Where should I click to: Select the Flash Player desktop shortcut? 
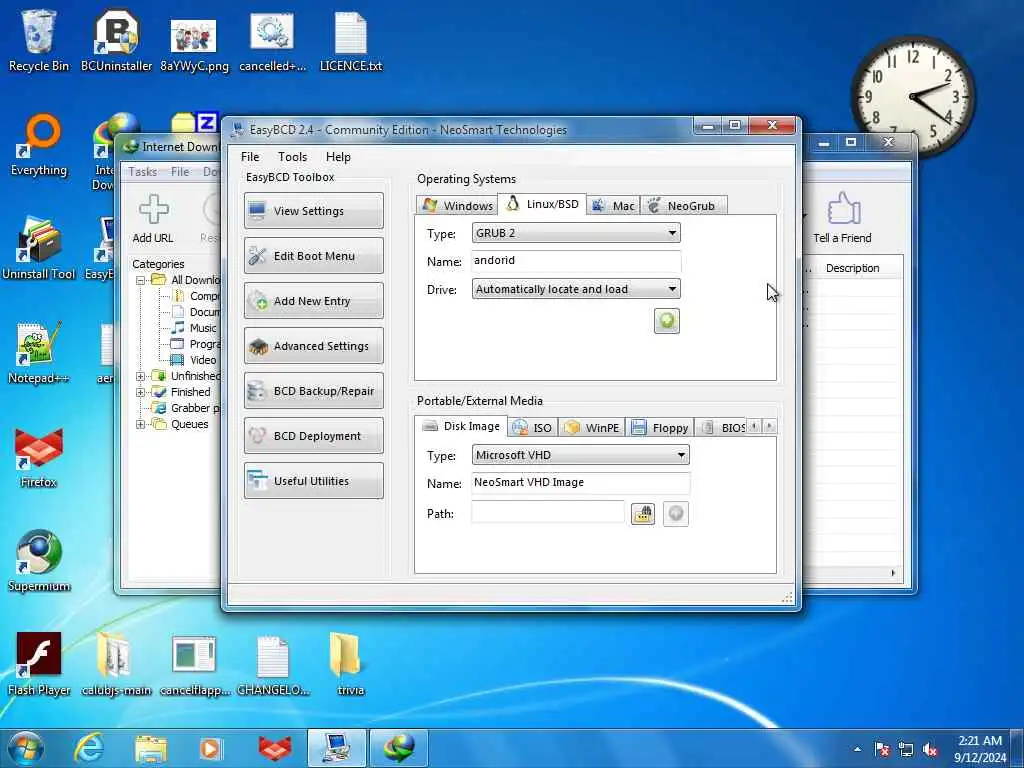(39, 665)
